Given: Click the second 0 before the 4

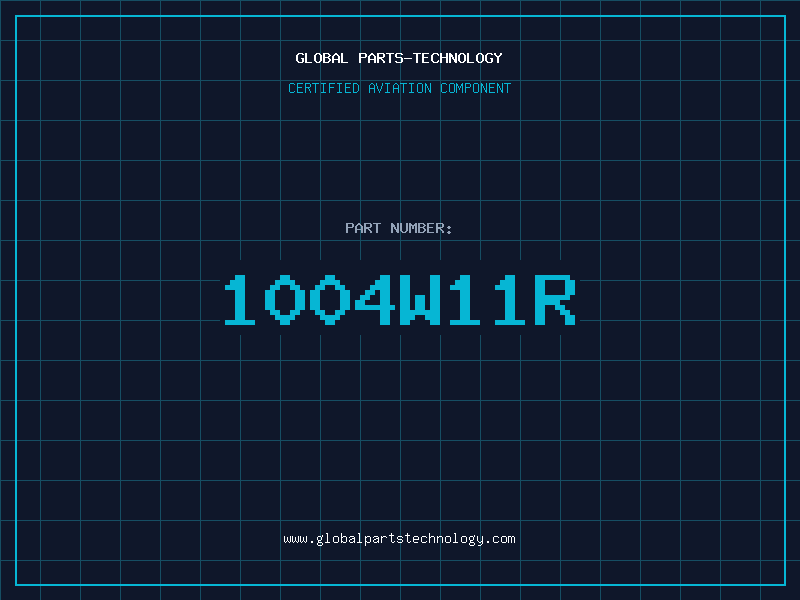Looking at the screenshot, I should [330, 299].
